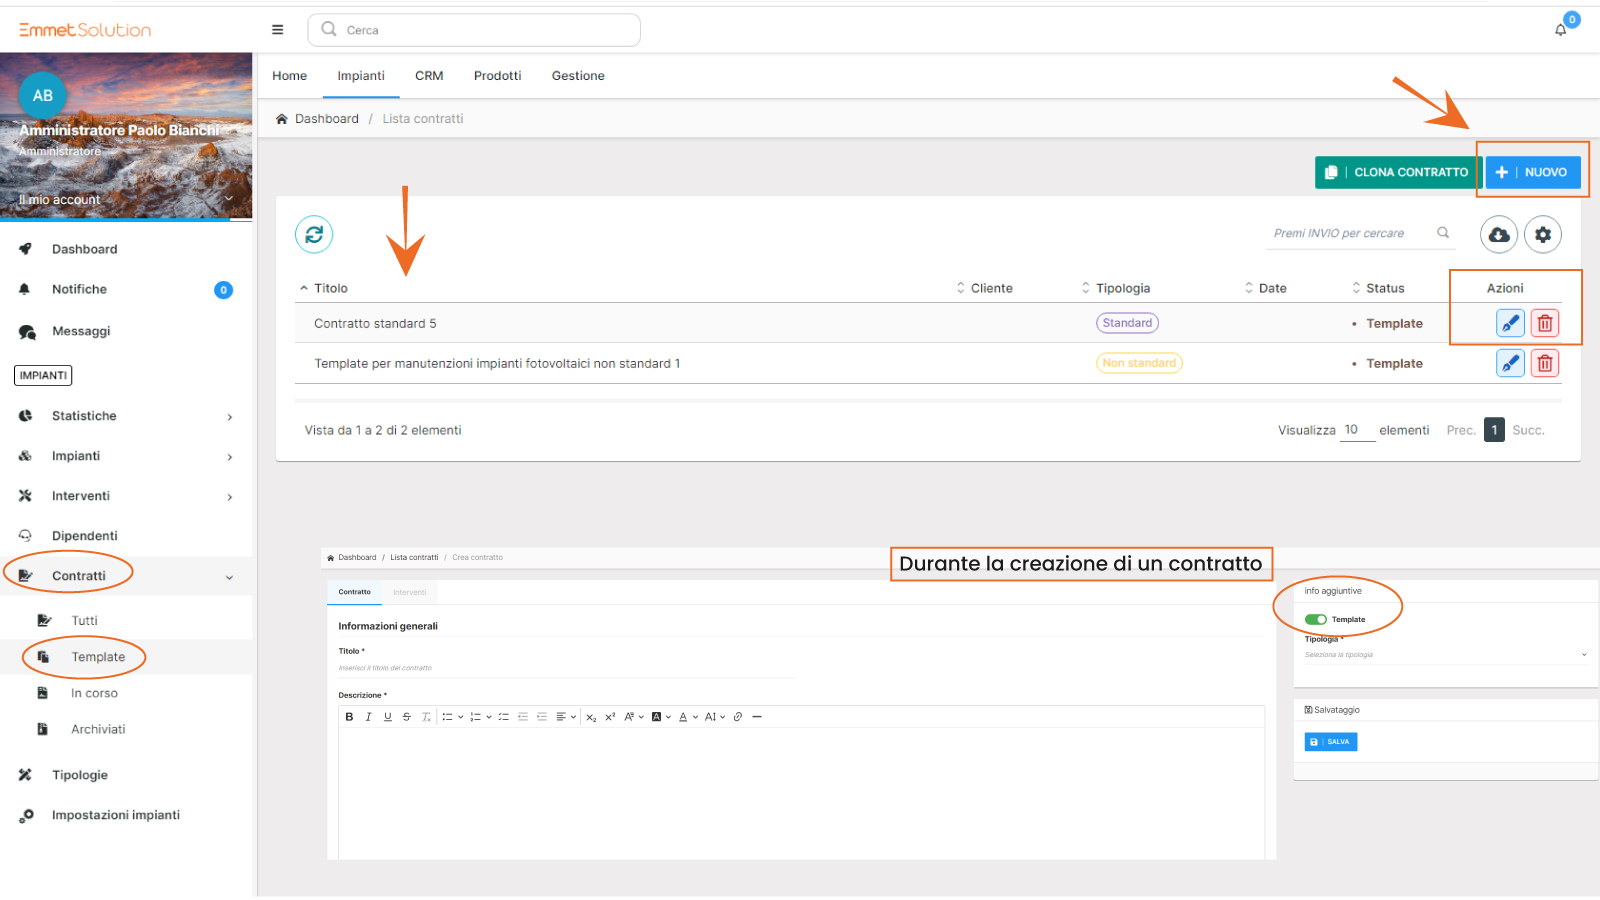Viewport: 1600px width, 900px height.
Task: Click the Nuovo button
Action: tap(1533, 172)
